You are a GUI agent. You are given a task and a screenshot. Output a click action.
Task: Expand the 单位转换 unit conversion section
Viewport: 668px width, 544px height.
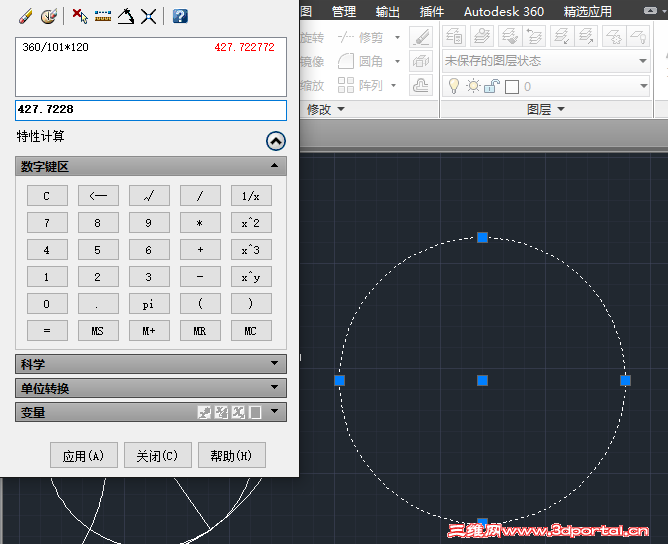click(x=274, y=387)
